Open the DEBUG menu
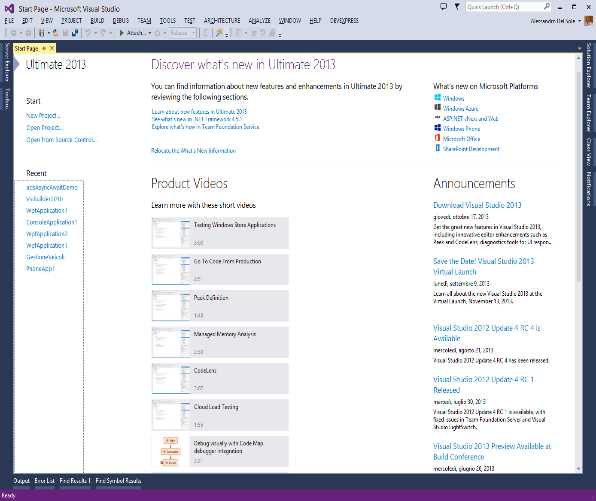 (x=120, y=21)
